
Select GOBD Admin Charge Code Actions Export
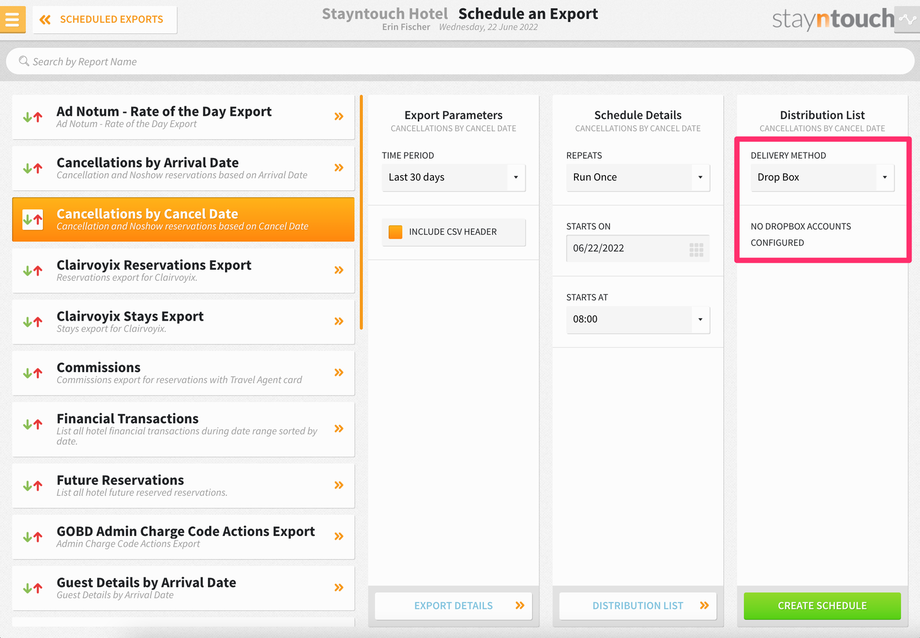tap(183, 536)
